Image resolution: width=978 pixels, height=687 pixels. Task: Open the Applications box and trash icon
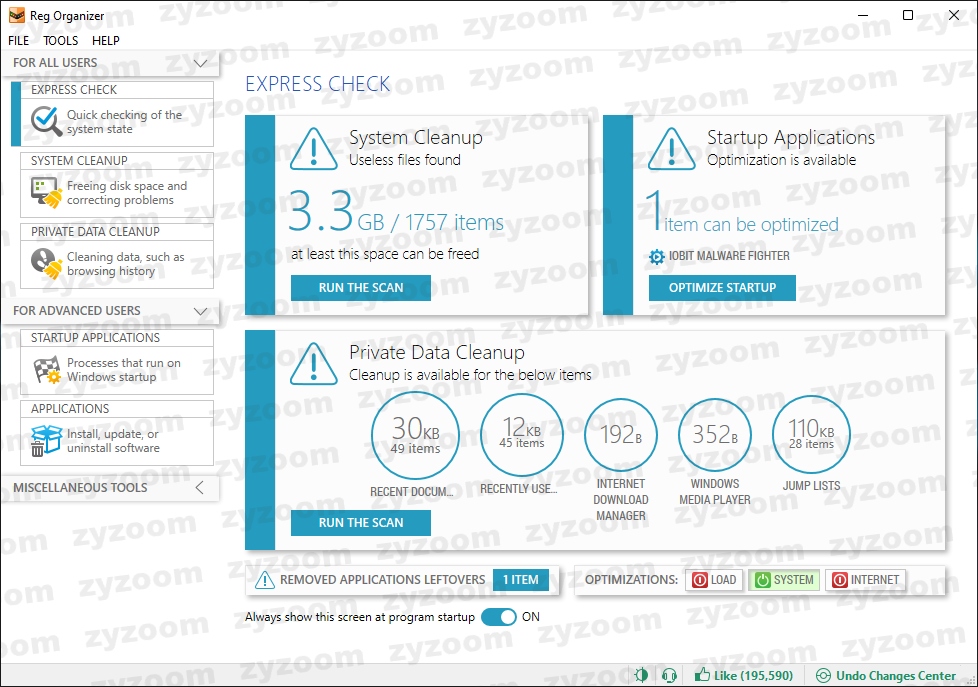[x=46, y=440]
